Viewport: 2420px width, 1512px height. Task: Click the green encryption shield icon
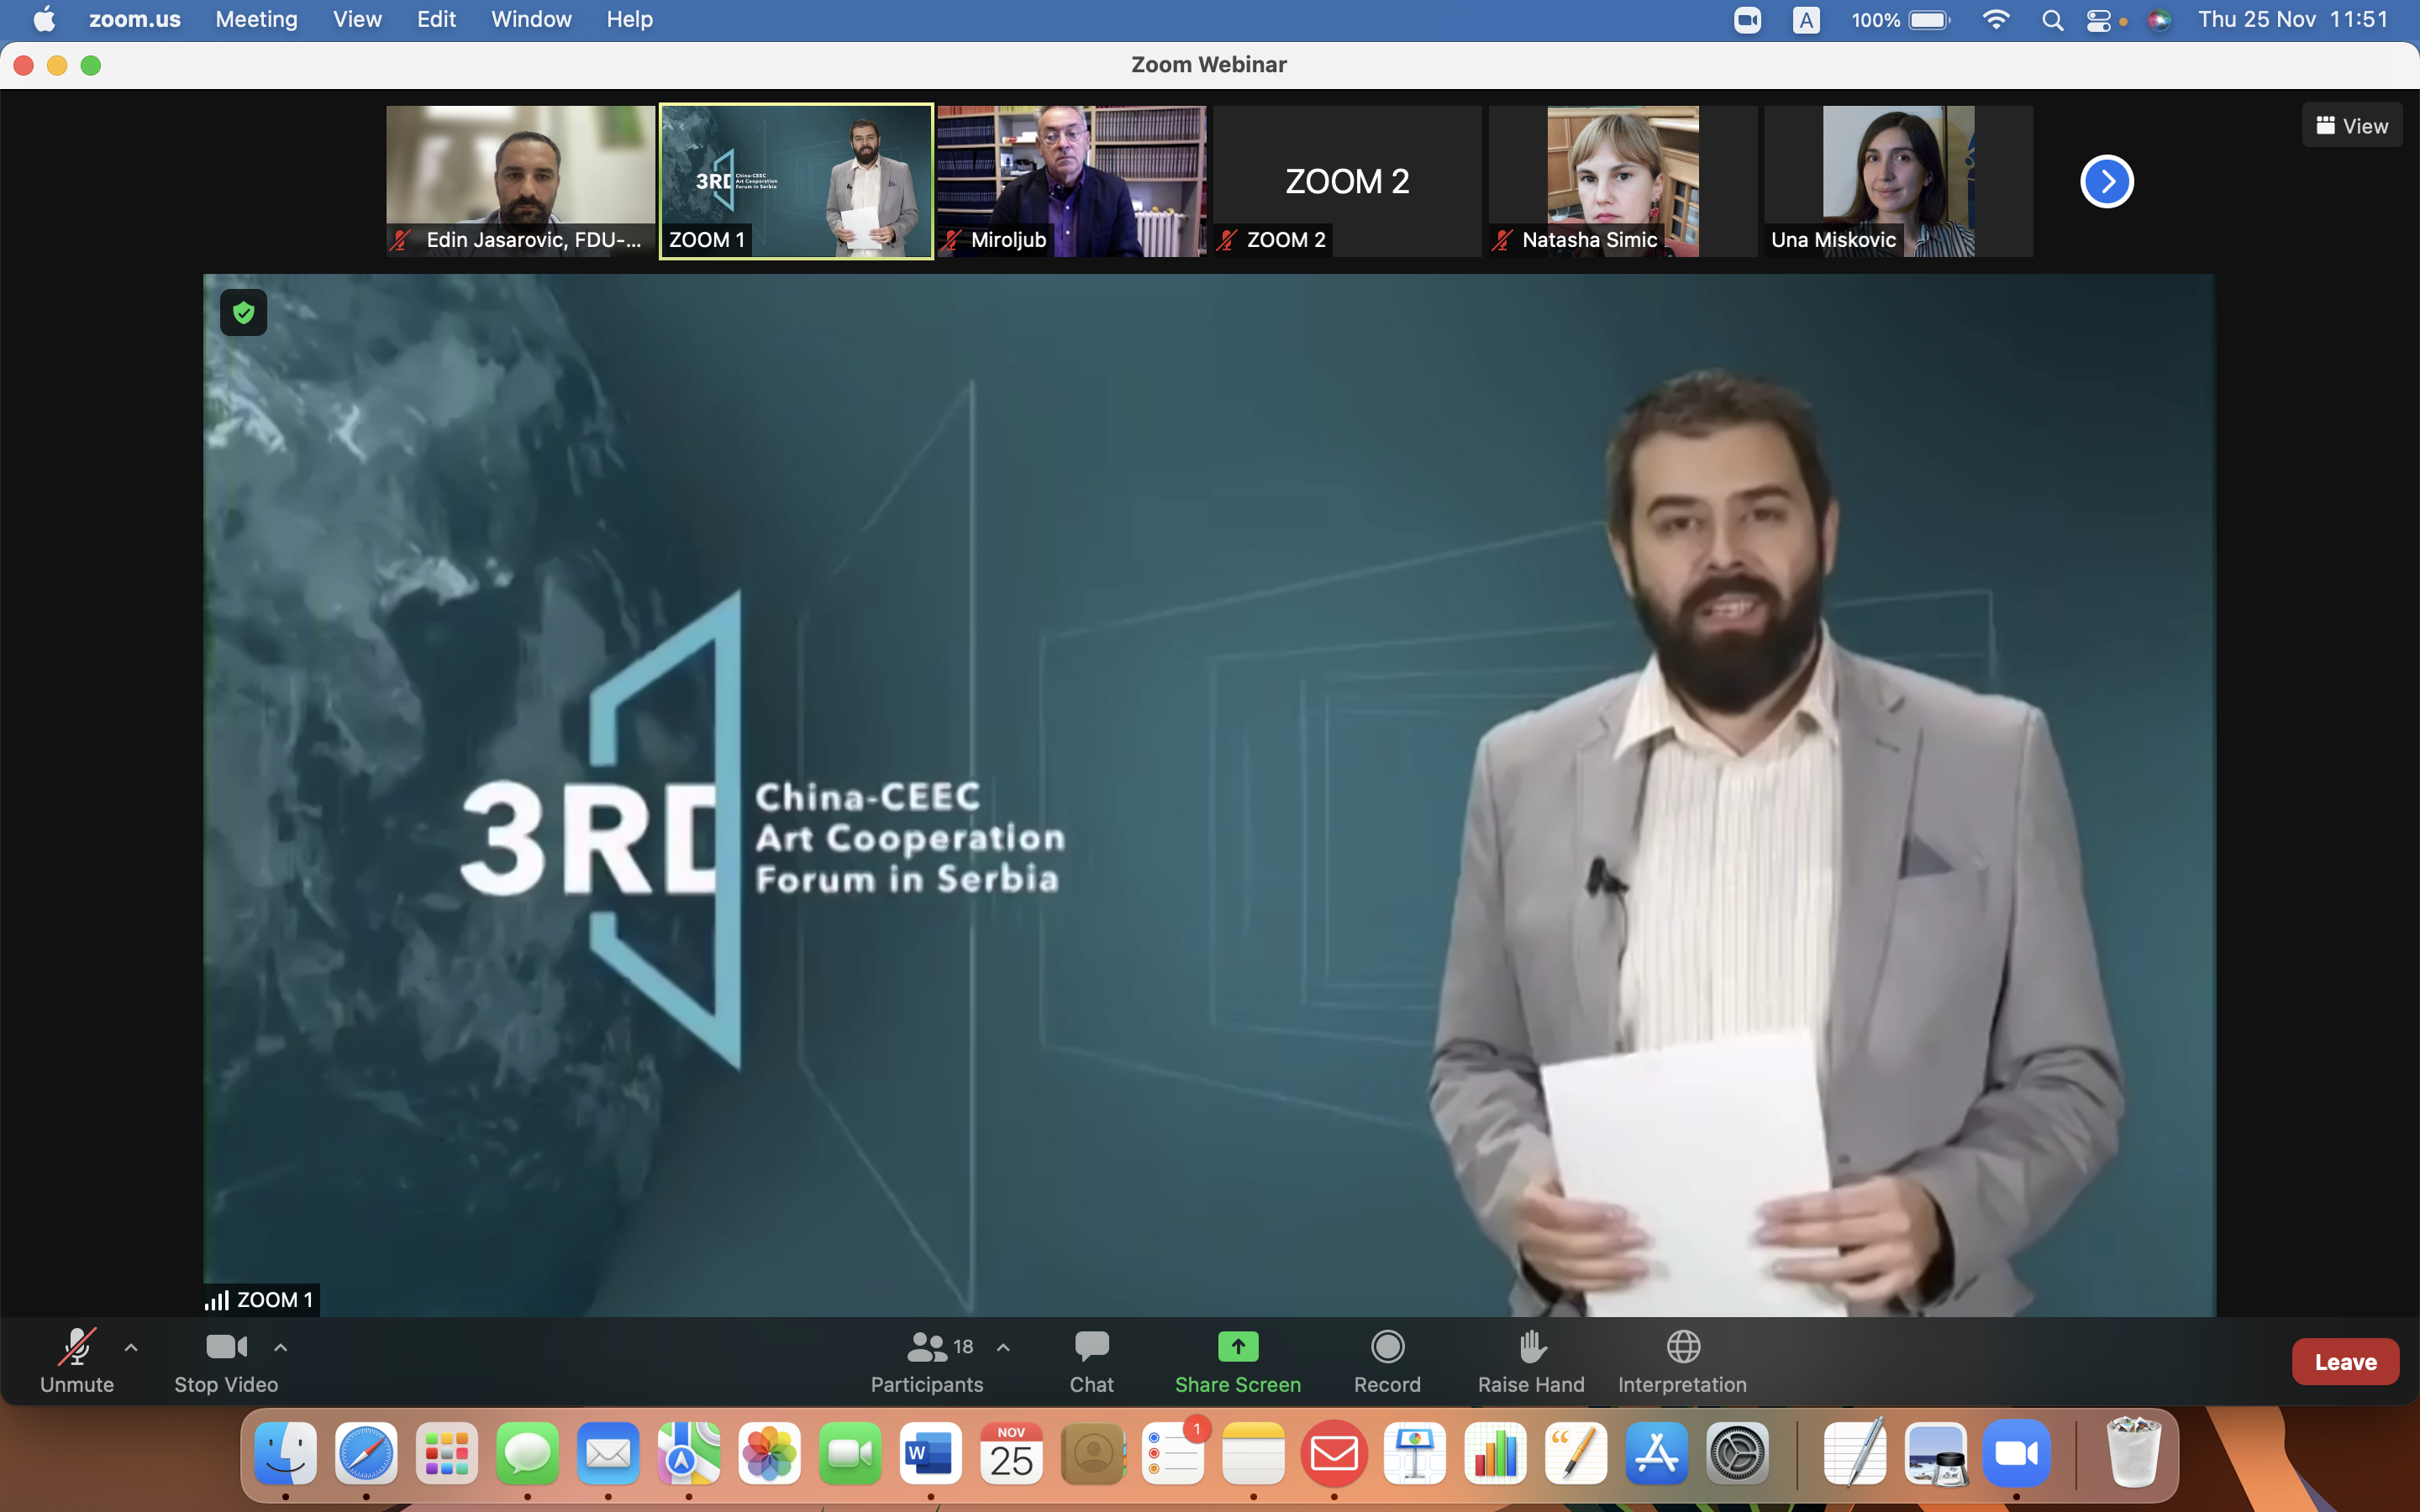243,313
